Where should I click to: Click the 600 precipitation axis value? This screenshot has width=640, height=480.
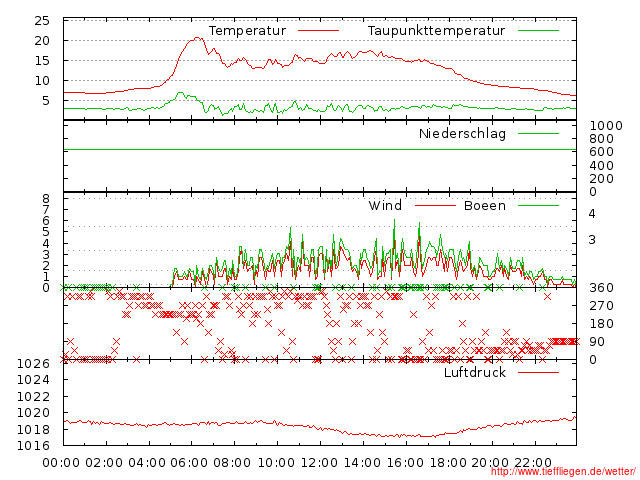602,152
